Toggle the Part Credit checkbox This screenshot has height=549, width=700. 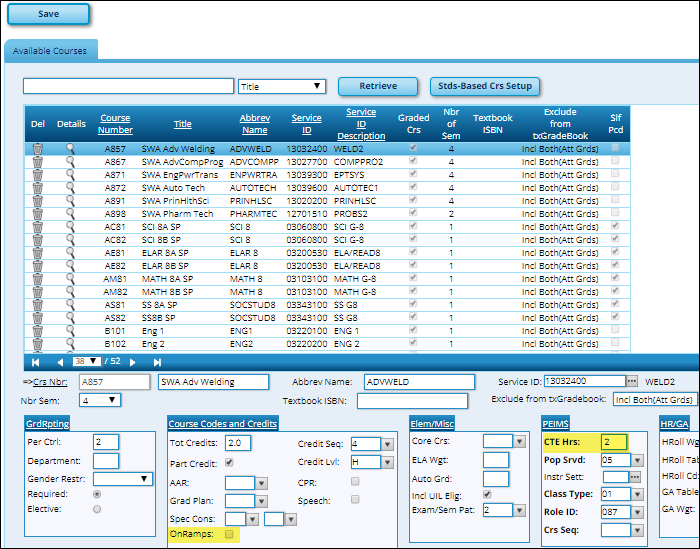[x=230, y=462]
